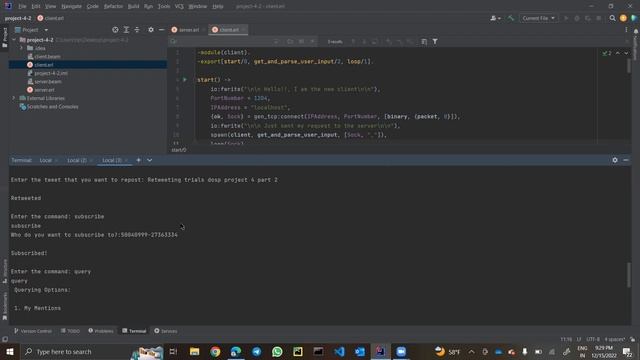Open terminal tabs dropdown chevron

(x=149, y=160)
